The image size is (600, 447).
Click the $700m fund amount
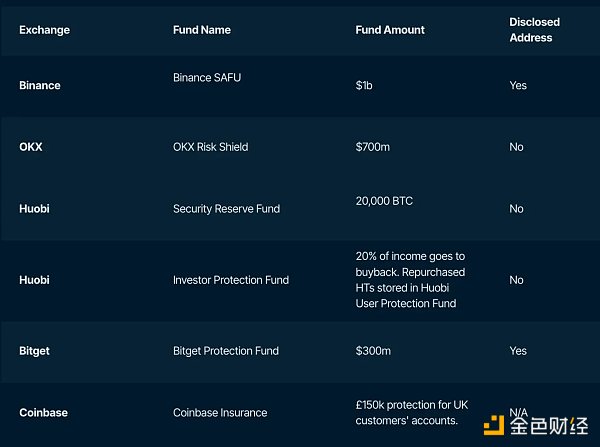pyautogui.click(x=373, y=147)
